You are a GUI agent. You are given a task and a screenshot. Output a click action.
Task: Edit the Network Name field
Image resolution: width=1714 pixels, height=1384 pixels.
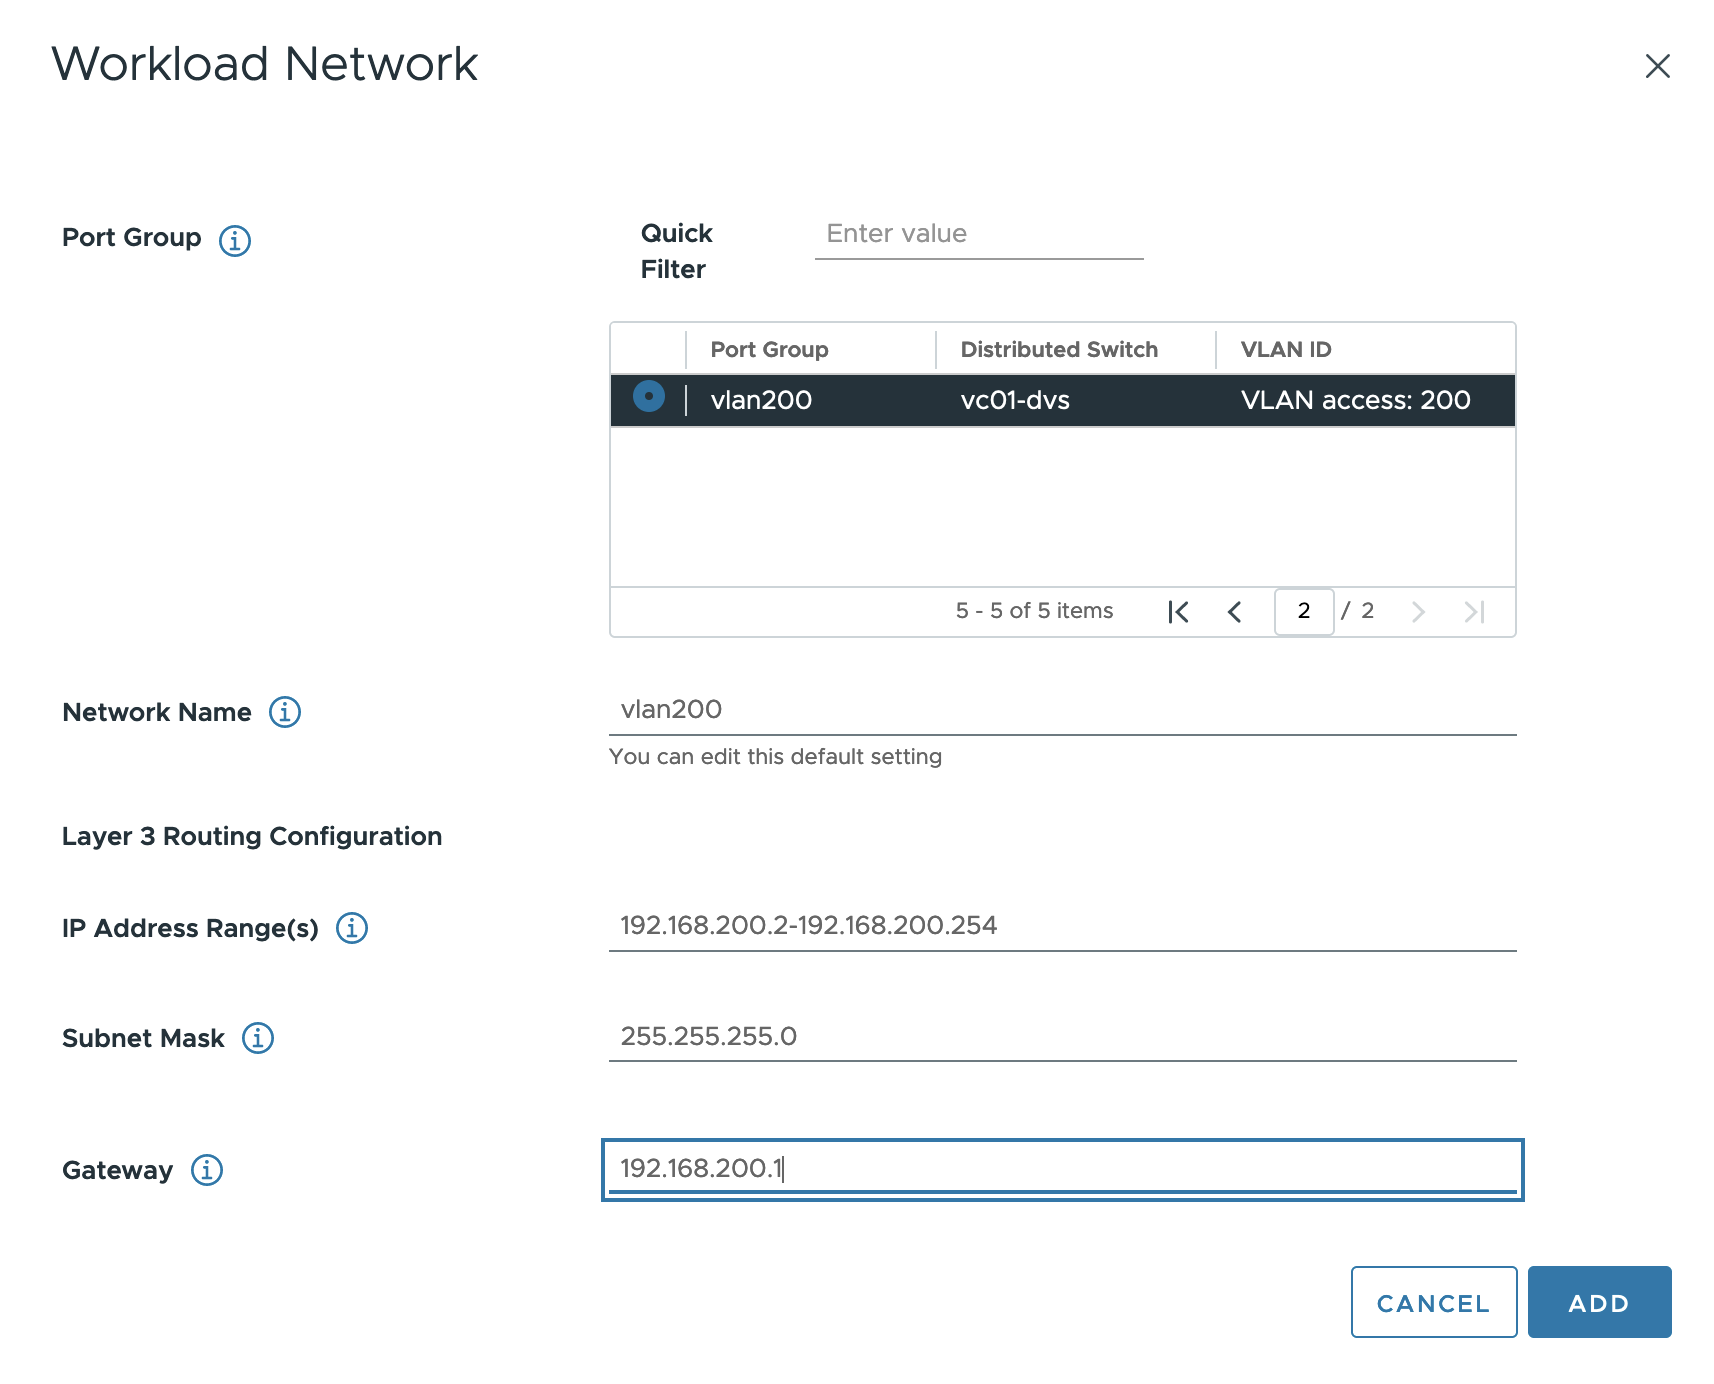click(x=1063, y=710)
